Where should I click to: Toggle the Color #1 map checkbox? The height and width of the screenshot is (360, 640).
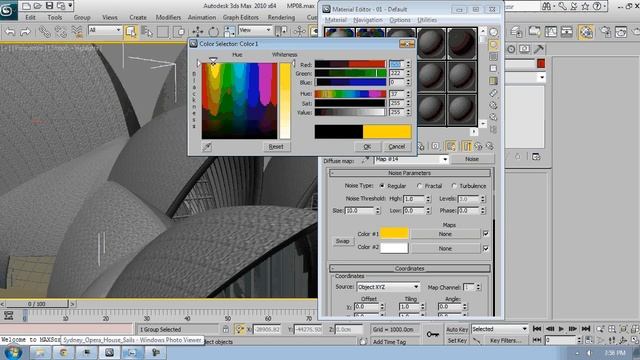pos(486,234)
